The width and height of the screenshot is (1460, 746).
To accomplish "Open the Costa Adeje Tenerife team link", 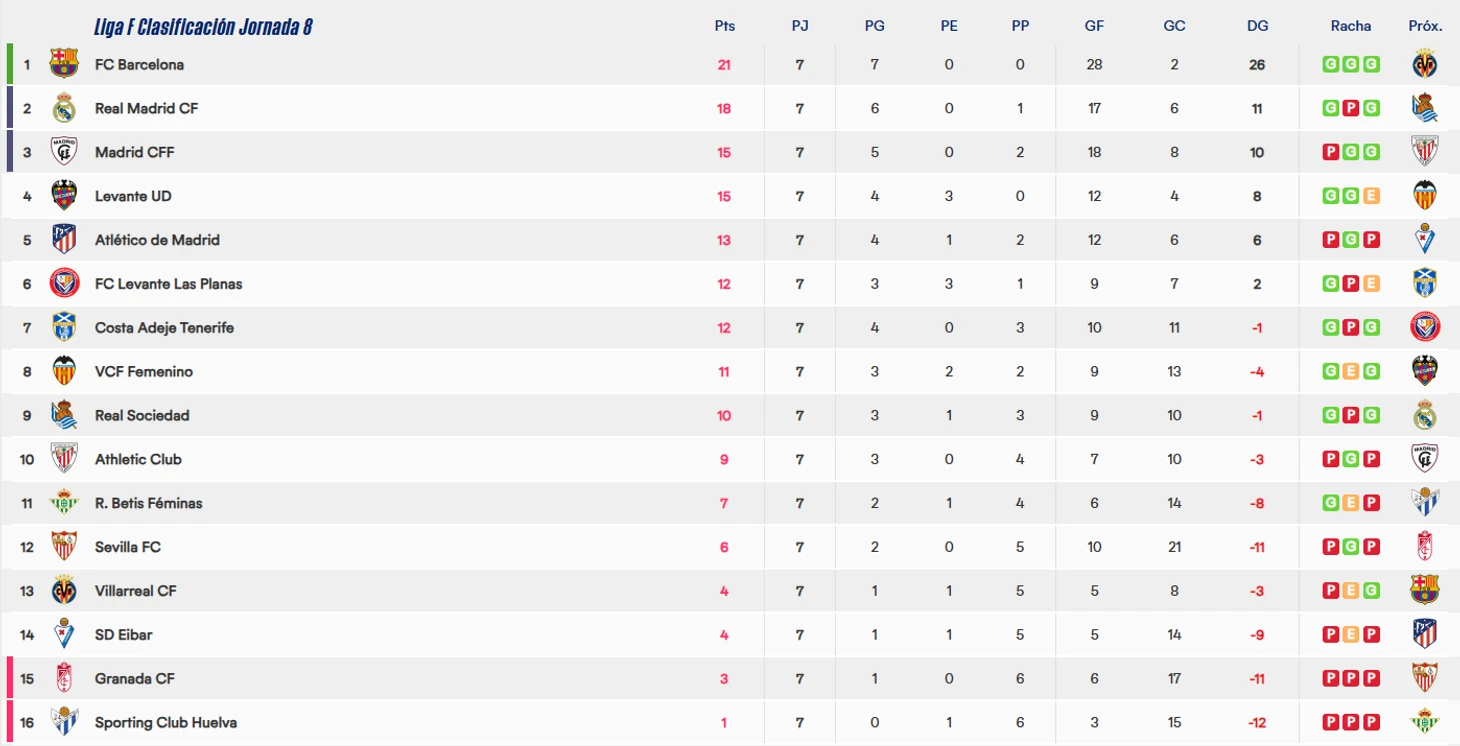I will [164, 328].
